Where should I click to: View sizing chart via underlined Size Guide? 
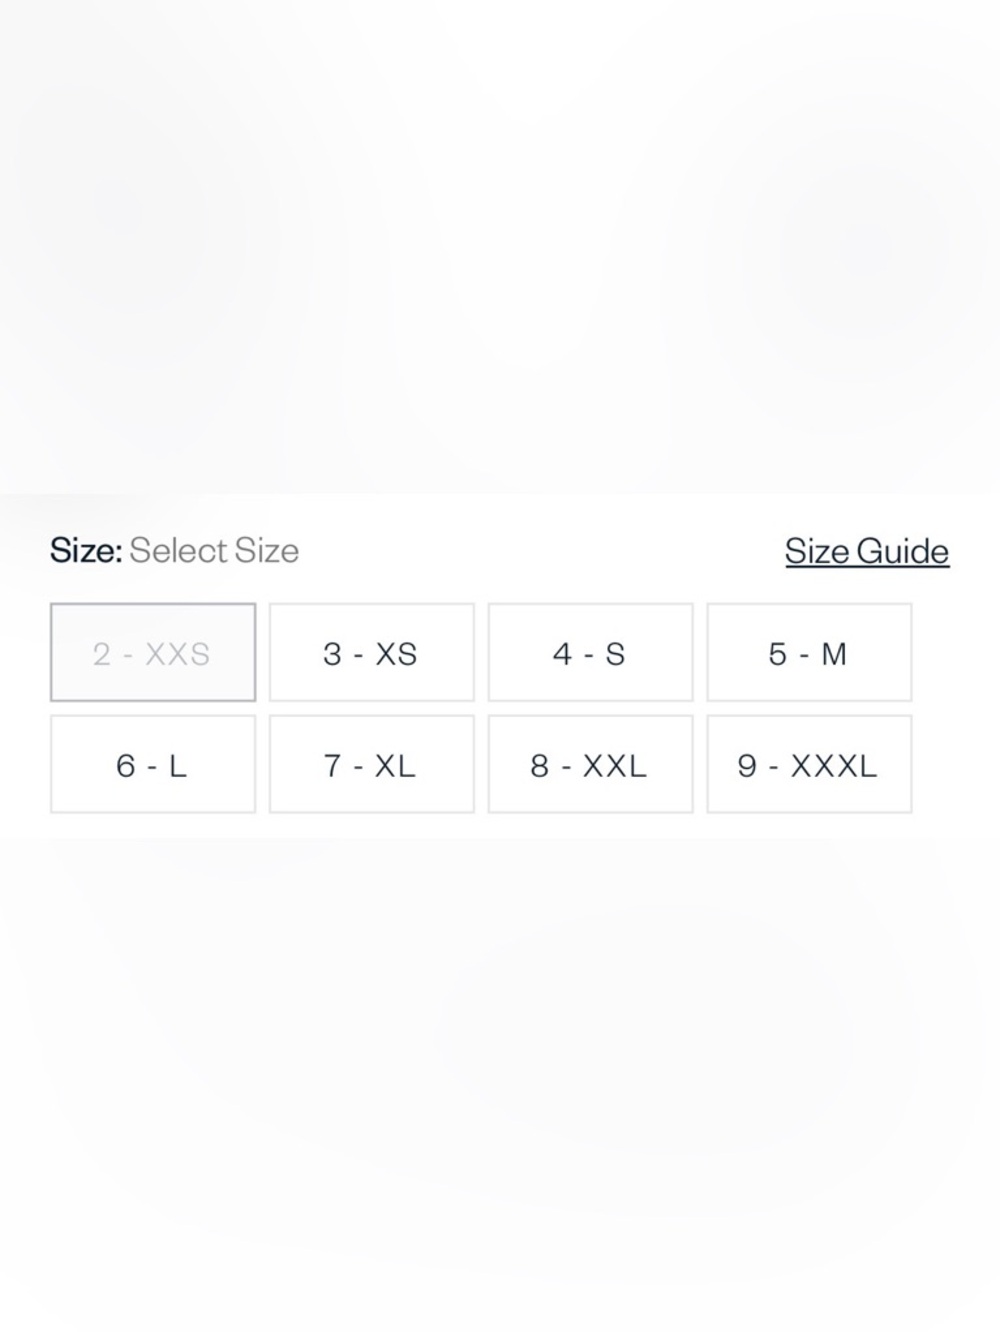[x=867, y=551]
